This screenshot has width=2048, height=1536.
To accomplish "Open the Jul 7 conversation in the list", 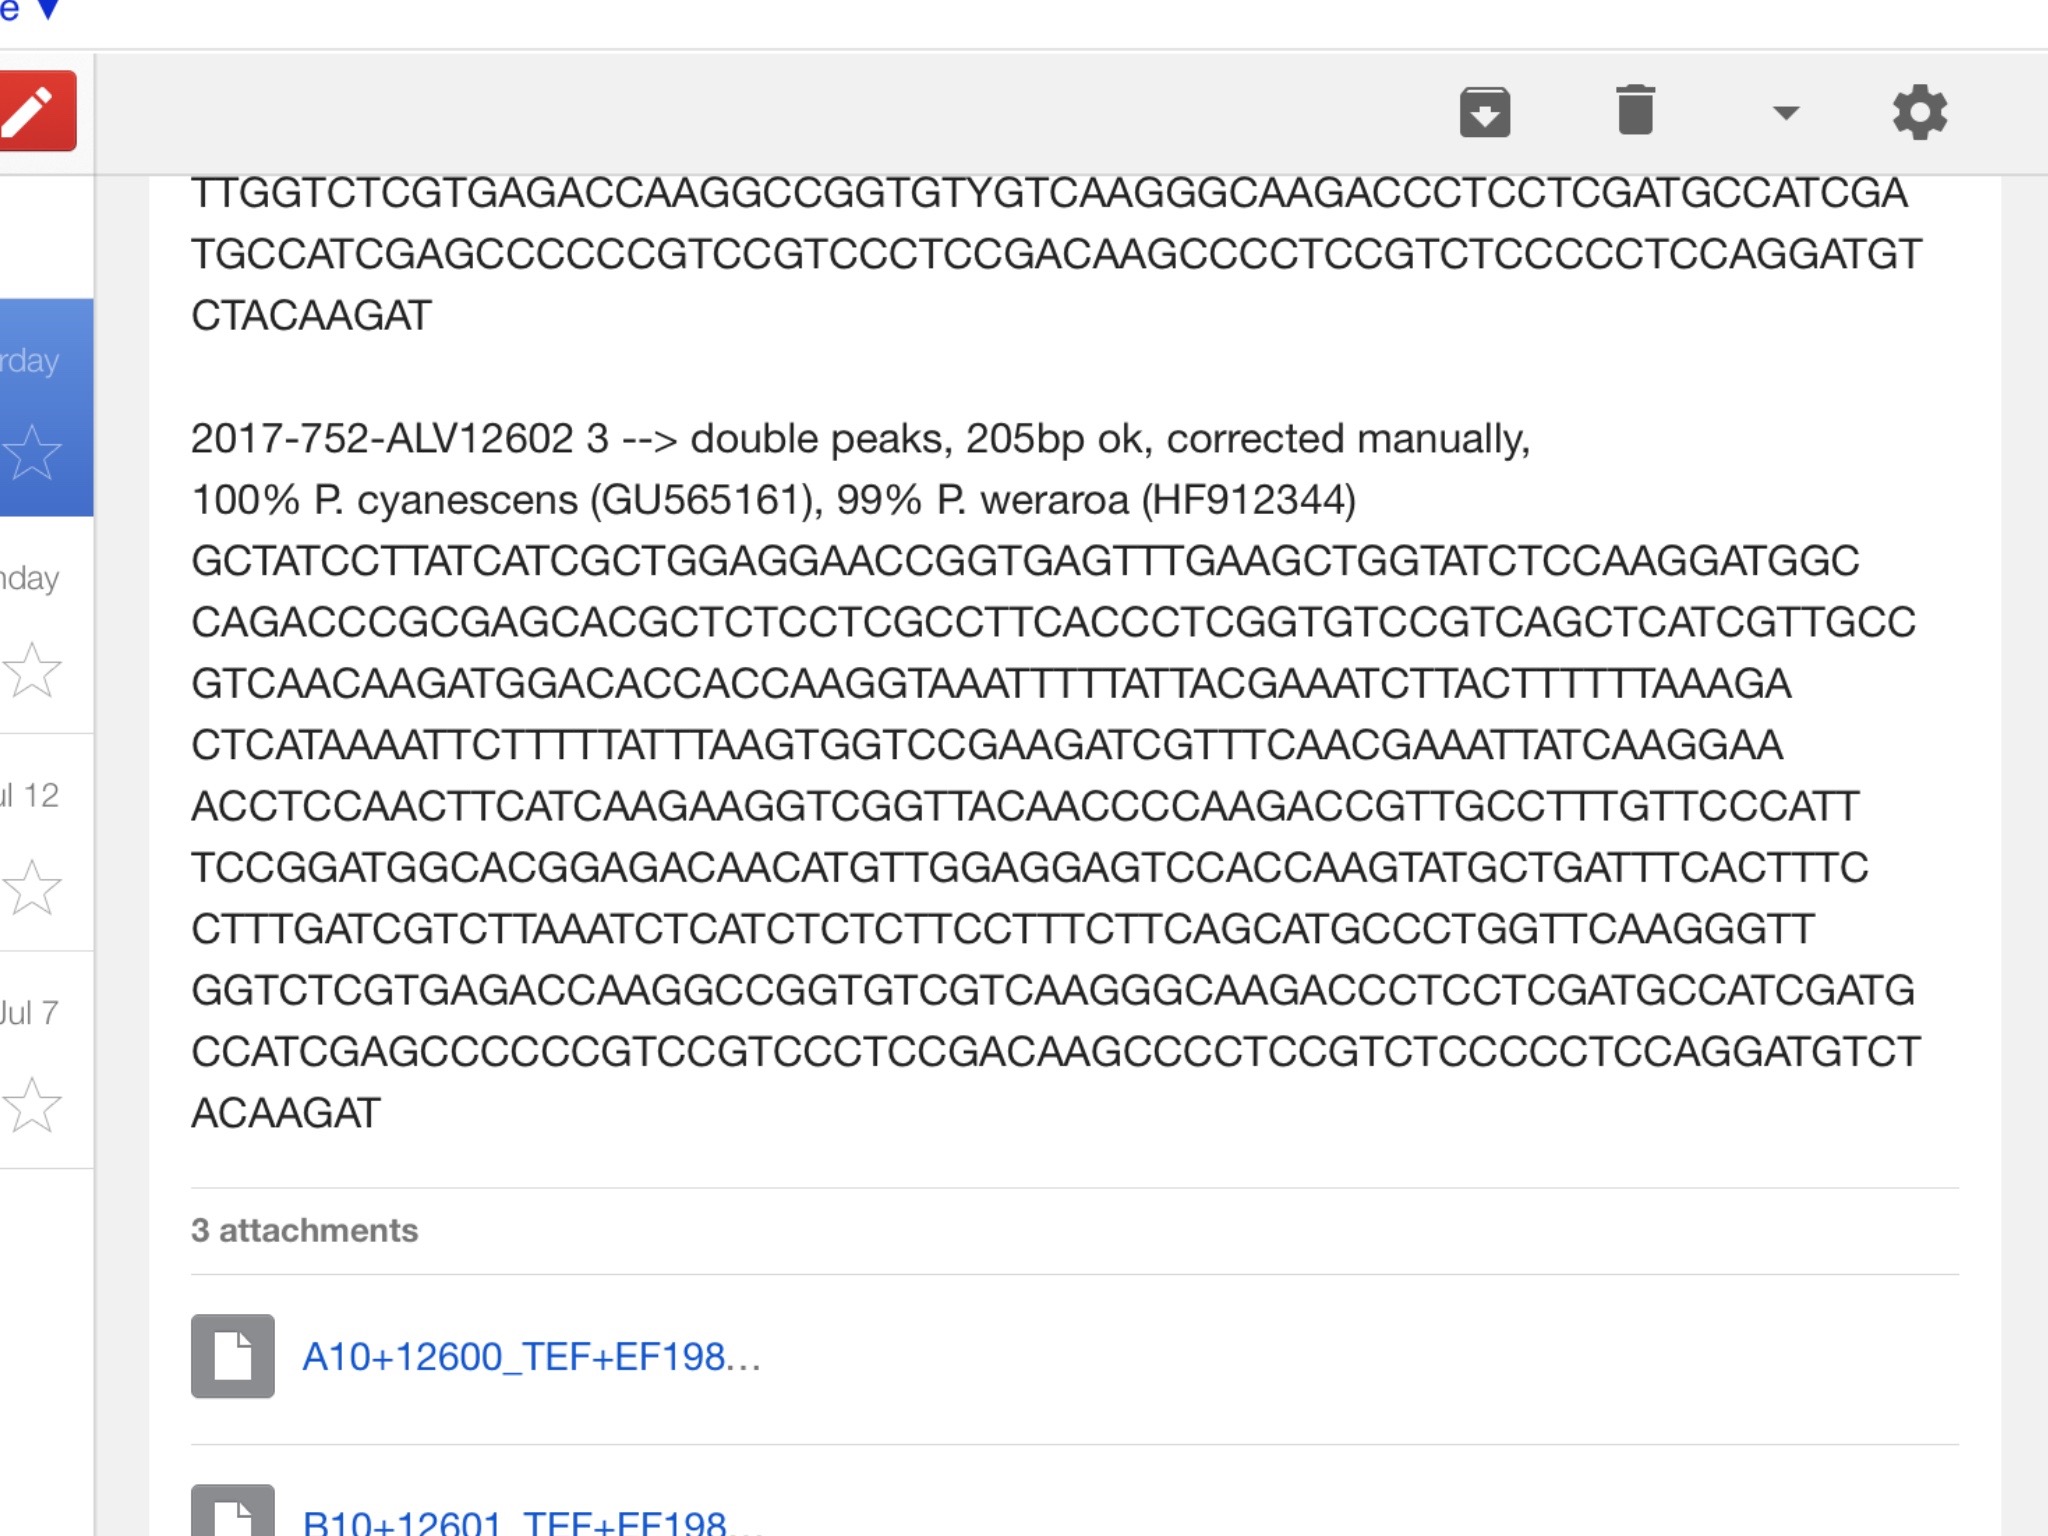I will click(x=47, y=1059).
